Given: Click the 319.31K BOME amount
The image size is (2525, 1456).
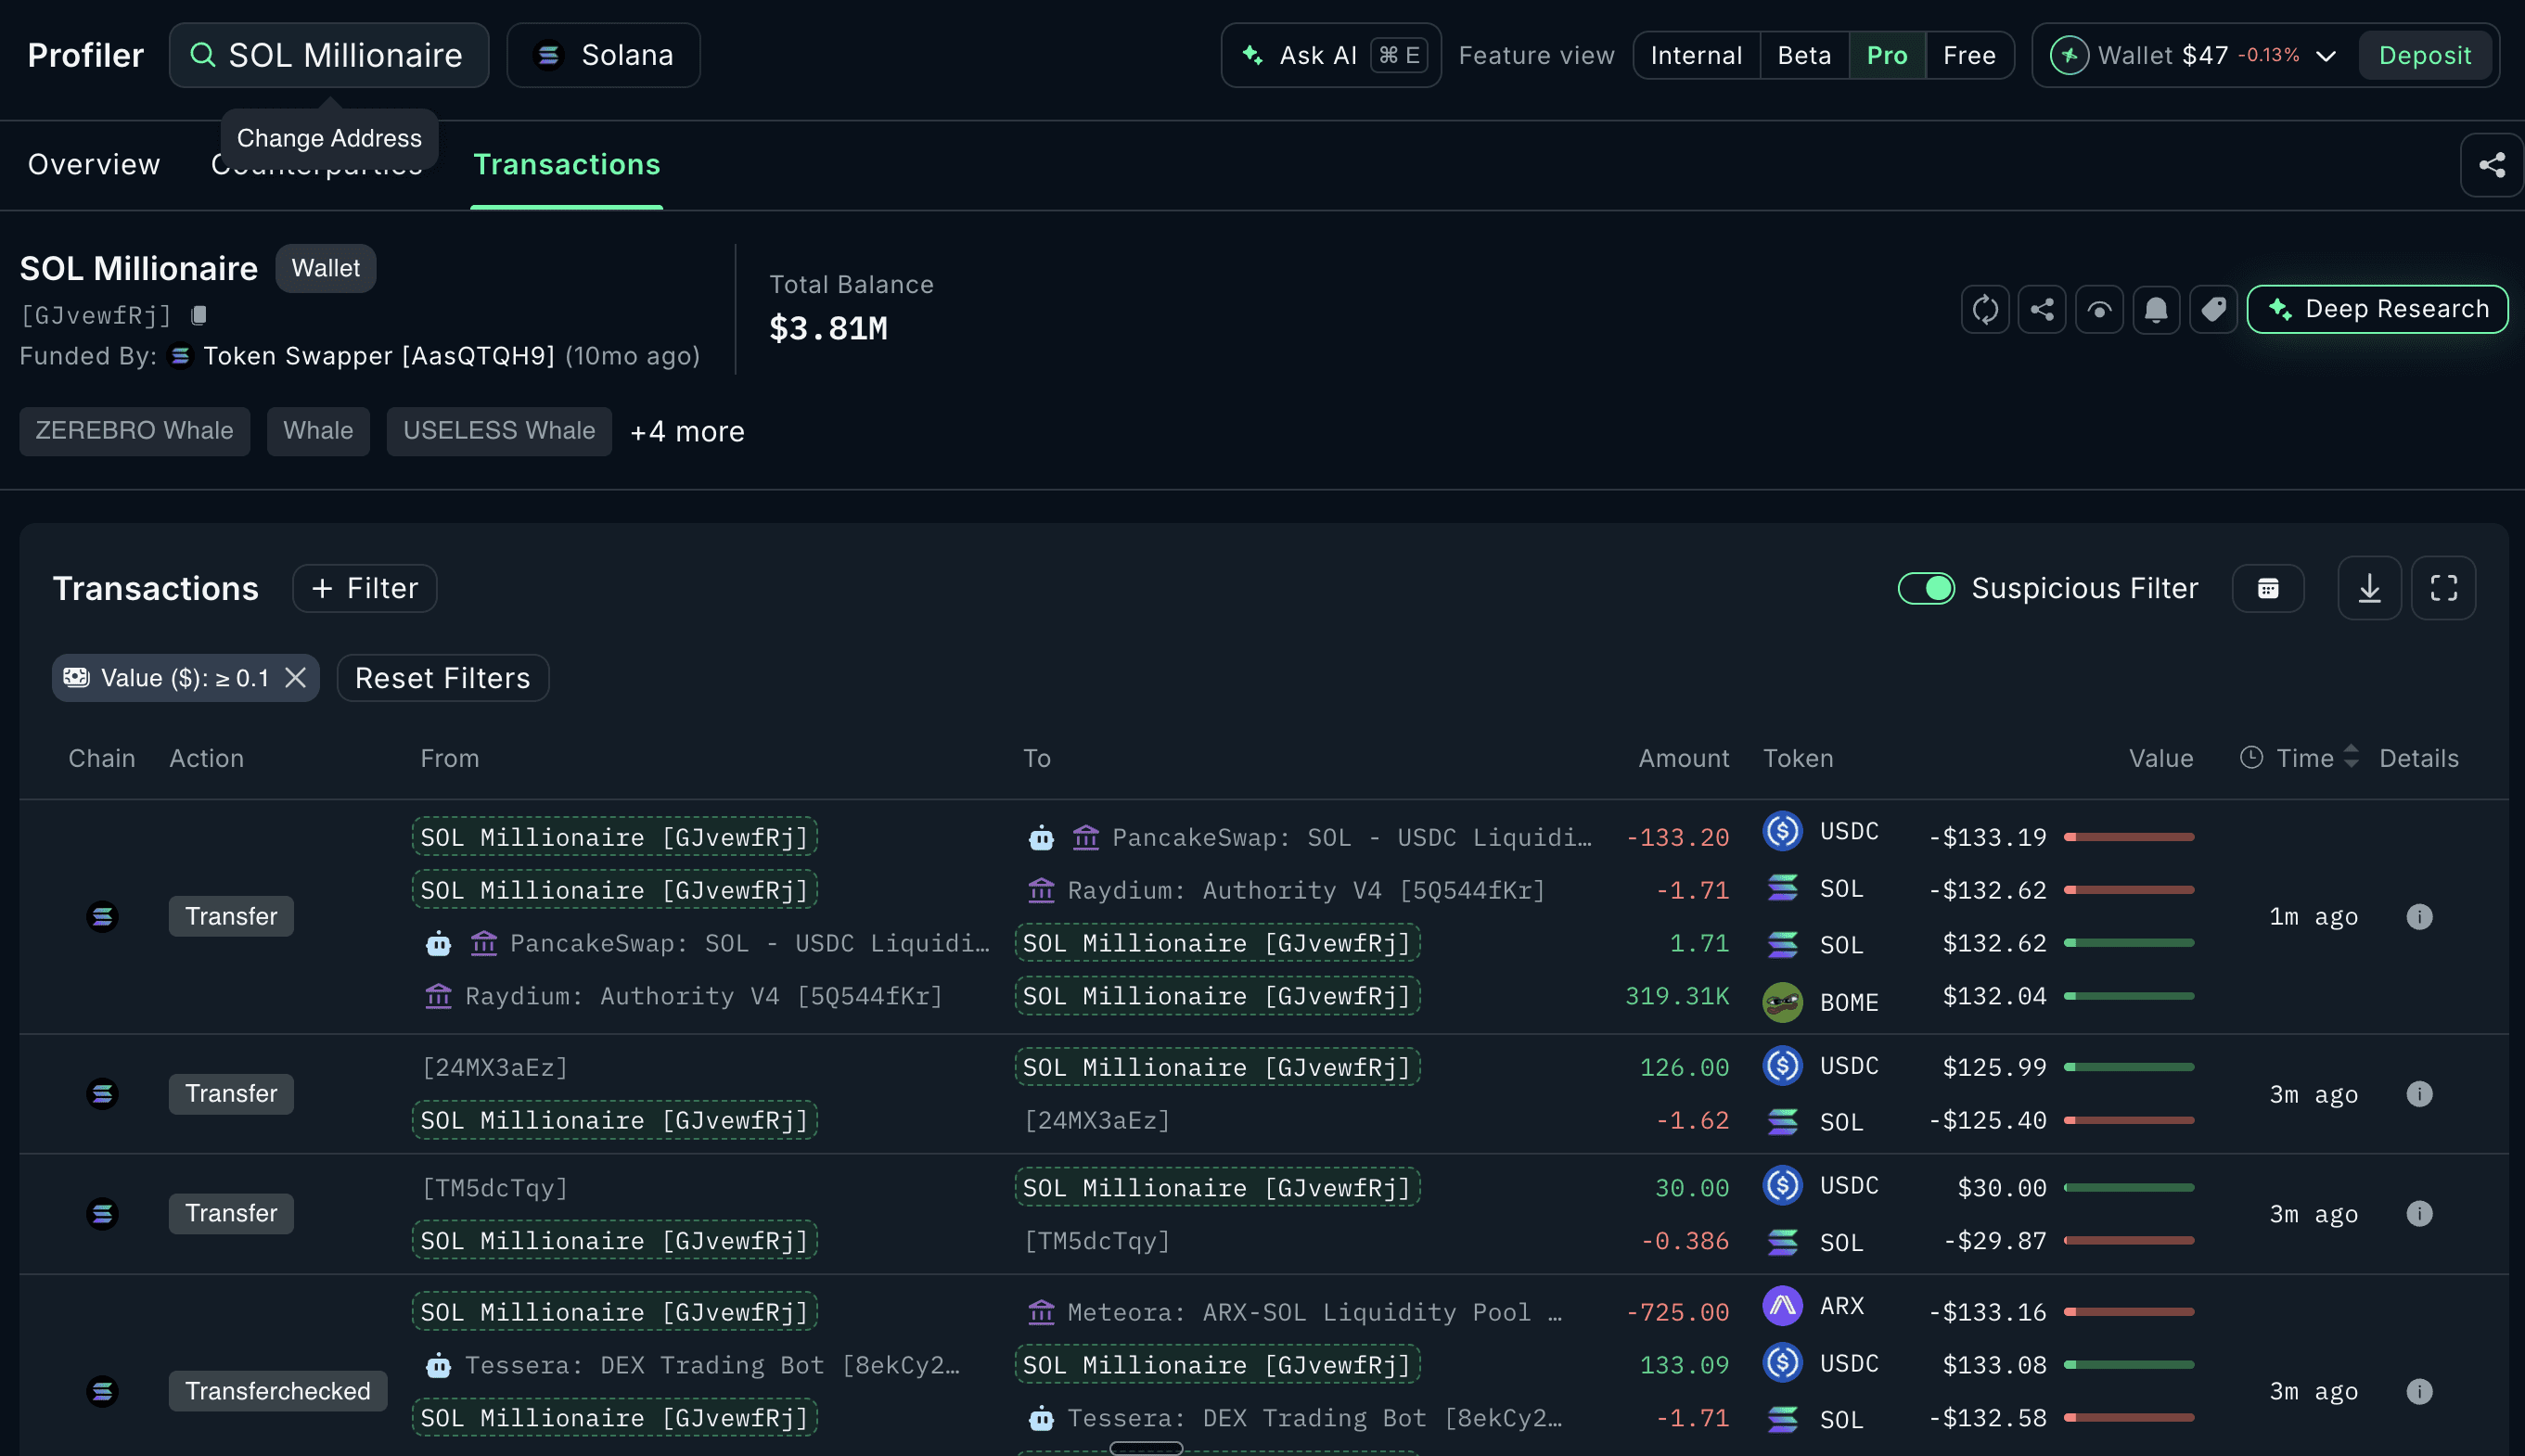Looking at the screenshot, I should coord(1677,996).
